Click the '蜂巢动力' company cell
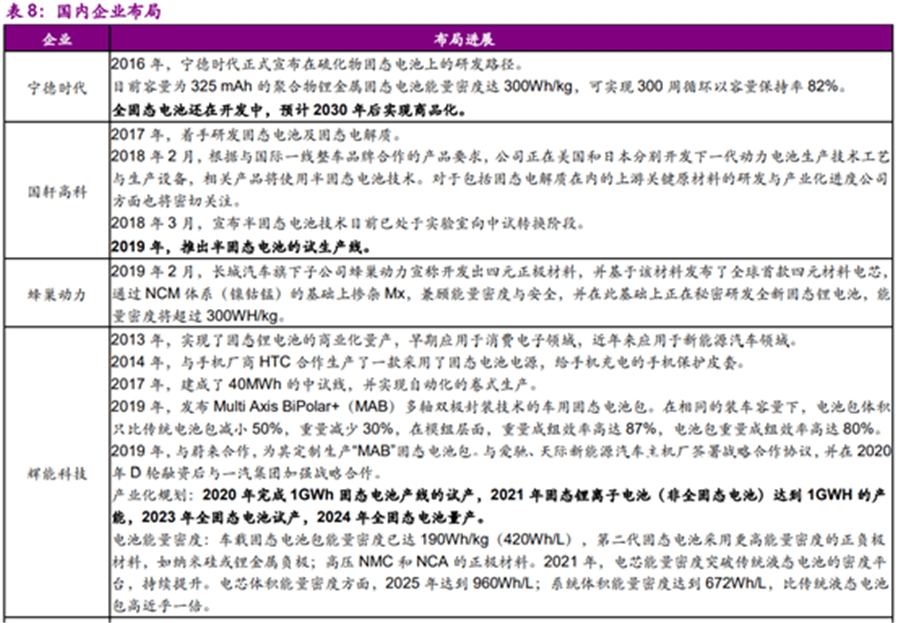This screenshot has width=900, height=623. (57, 295)
